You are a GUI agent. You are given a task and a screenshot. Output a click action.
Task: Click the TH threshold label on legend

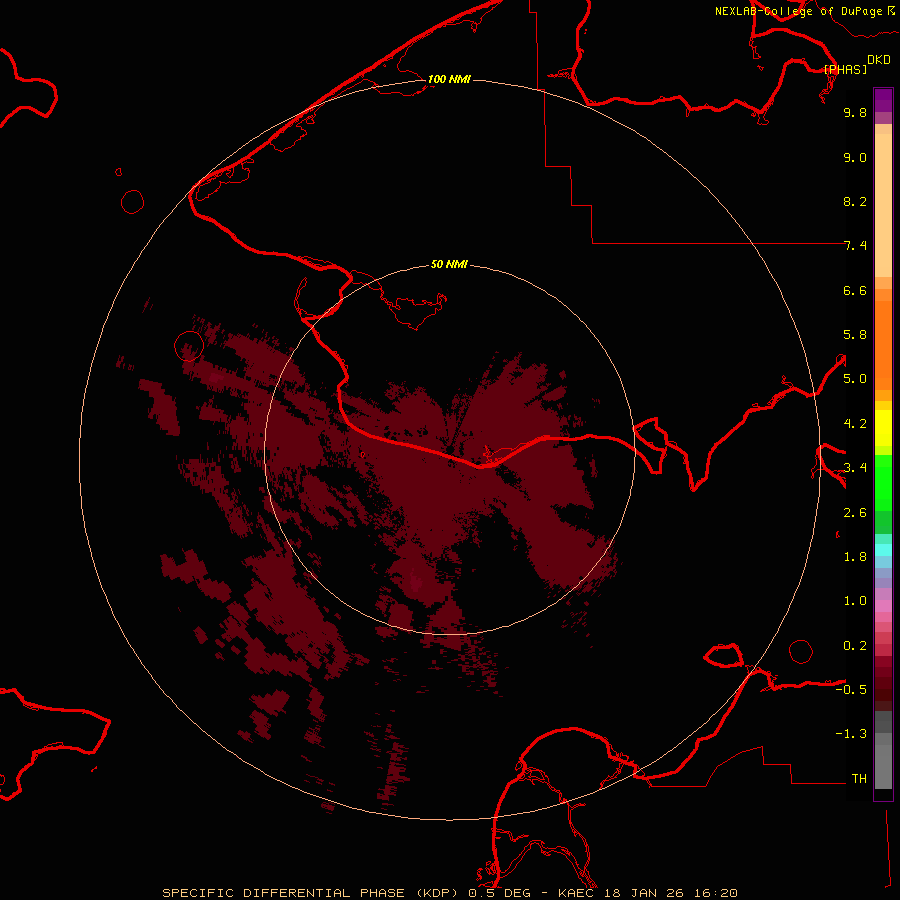859,779
